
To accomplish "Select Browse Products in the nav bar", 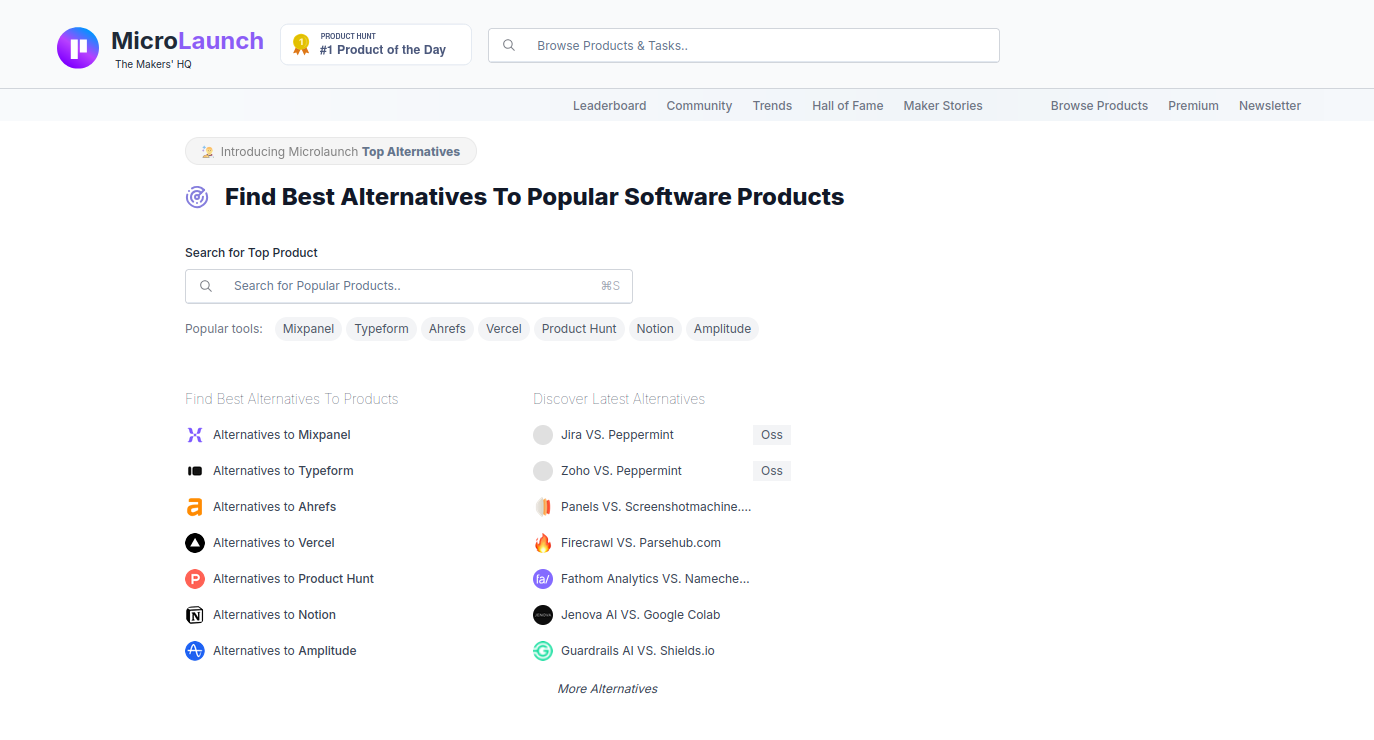I will pyautogui.click(x=1099, y=106).
